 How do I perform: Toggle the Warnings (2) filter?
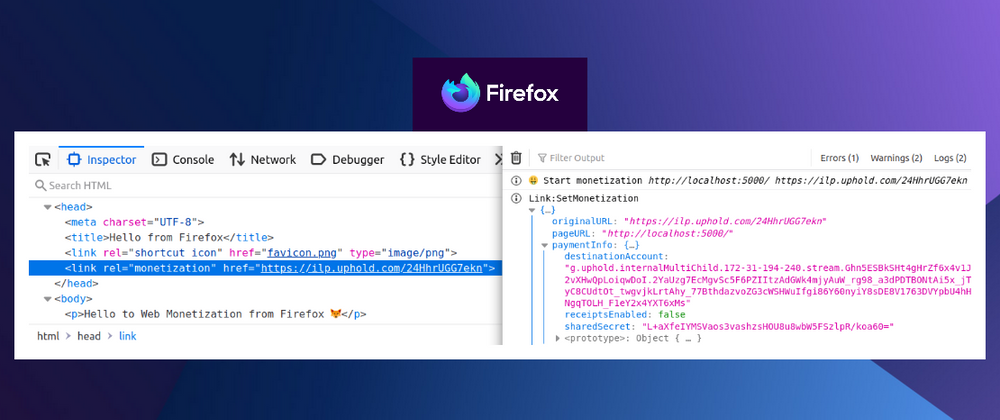(896, 158)
